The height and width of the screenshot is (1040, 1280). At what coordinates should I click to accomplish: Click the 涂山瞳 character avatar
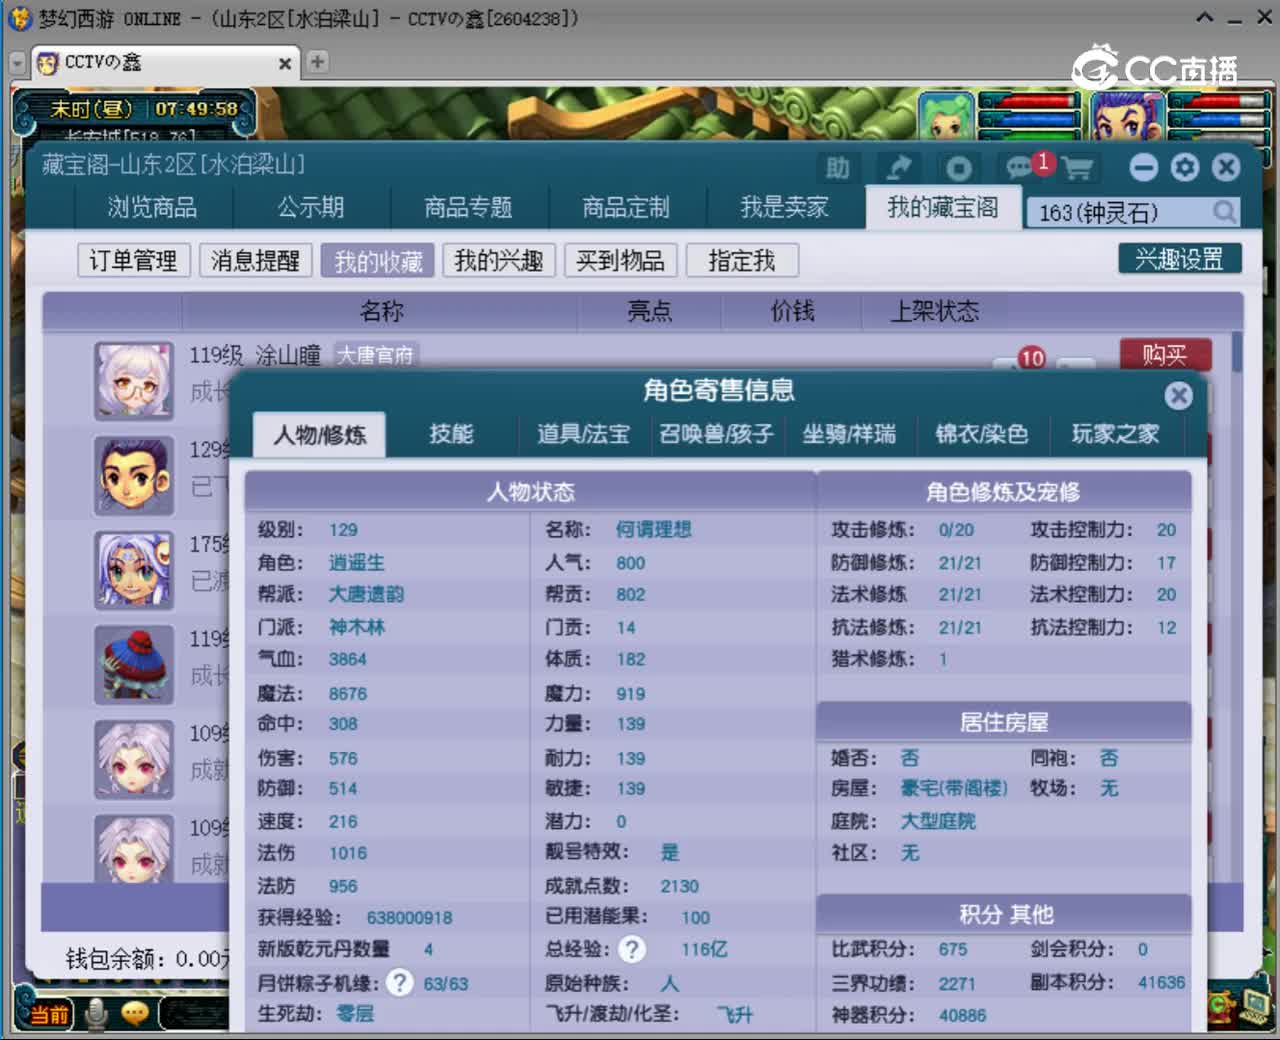click(133, 381)
